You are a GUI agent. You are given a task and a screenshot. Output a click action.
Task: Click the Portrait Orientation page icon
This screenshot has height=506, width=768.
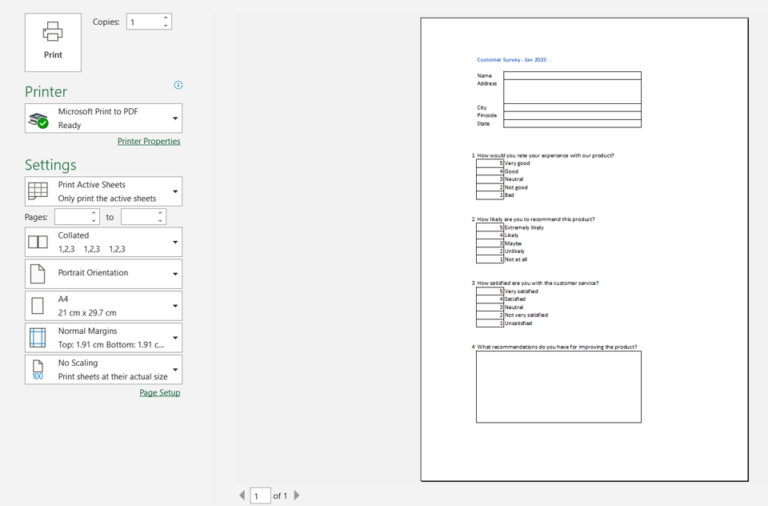38,274
